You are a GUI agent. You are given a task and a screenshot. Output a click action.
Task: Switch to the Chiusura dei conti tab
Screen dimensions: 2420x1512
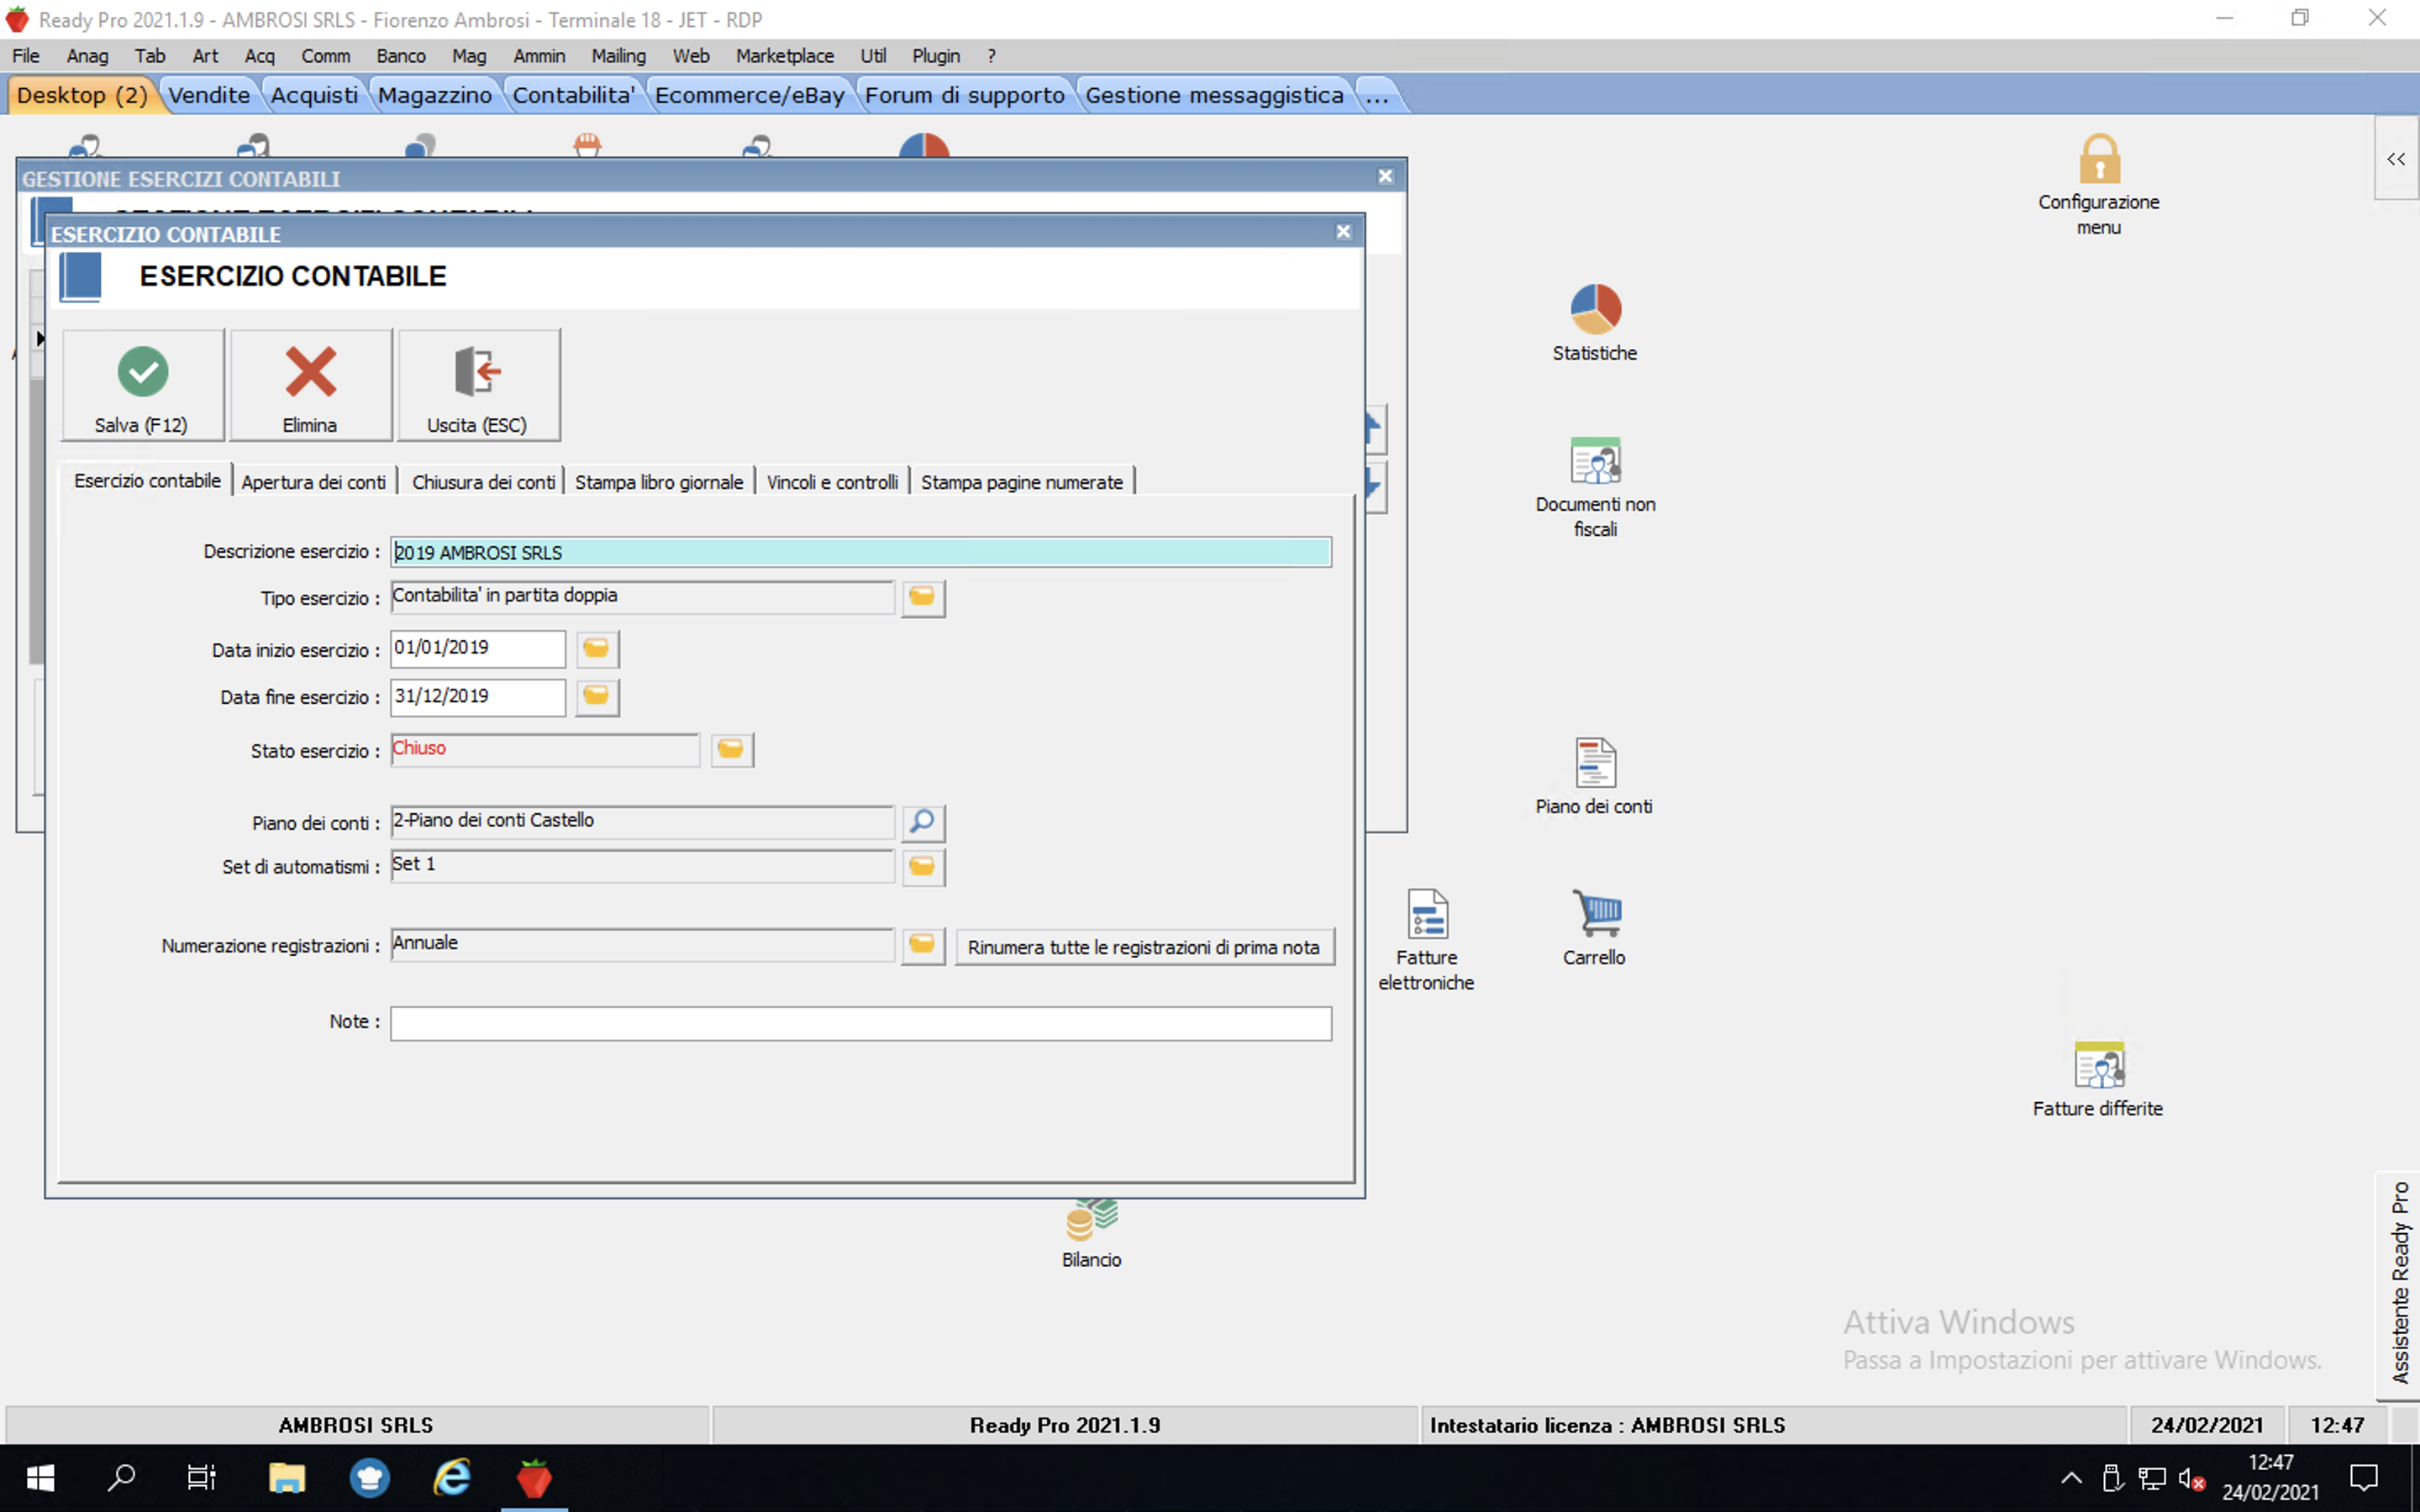pos(483,482)
